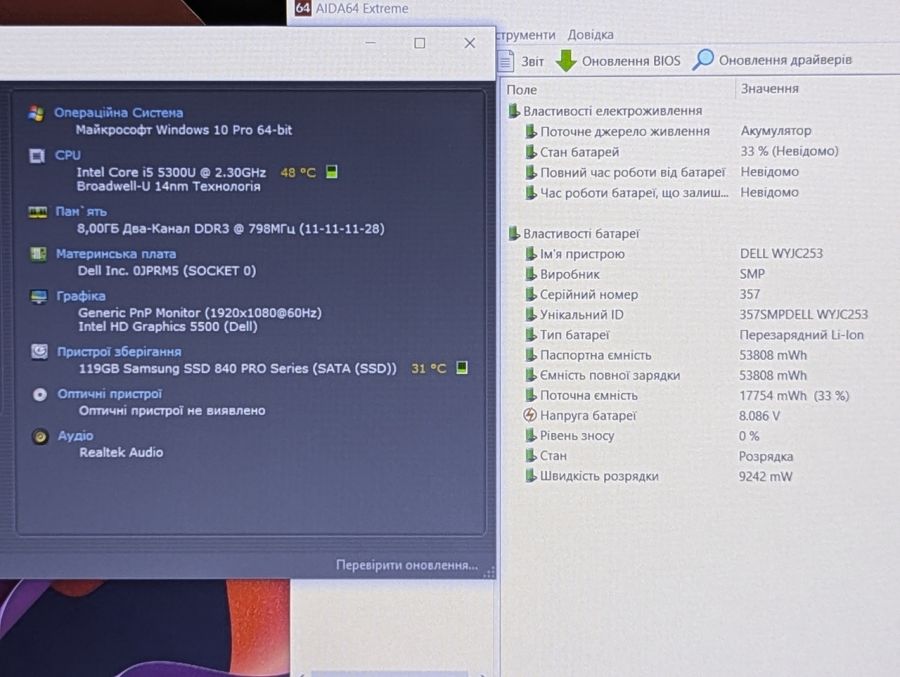The width and height of the screenshot is (900, 677).
Task: Click the icon beside Серійний номер row
Action: [x=531, y=294]
